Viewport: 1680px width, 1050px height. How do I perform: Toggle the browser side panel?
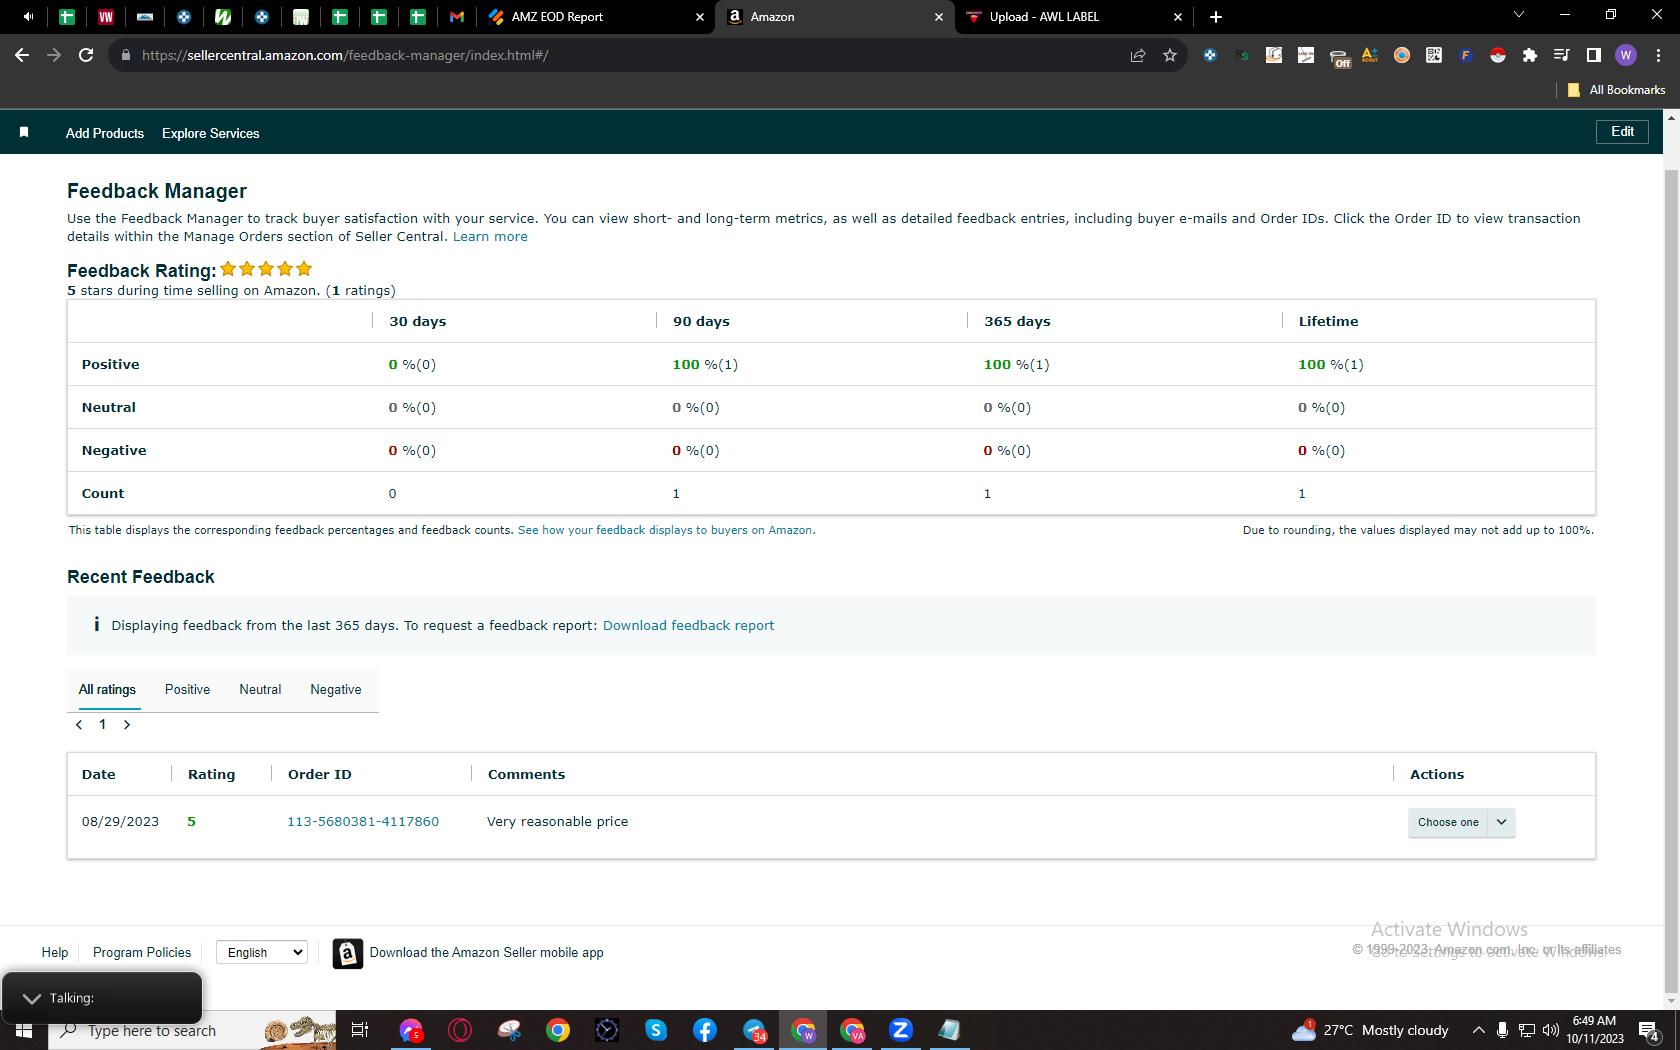click(1594, 55)
